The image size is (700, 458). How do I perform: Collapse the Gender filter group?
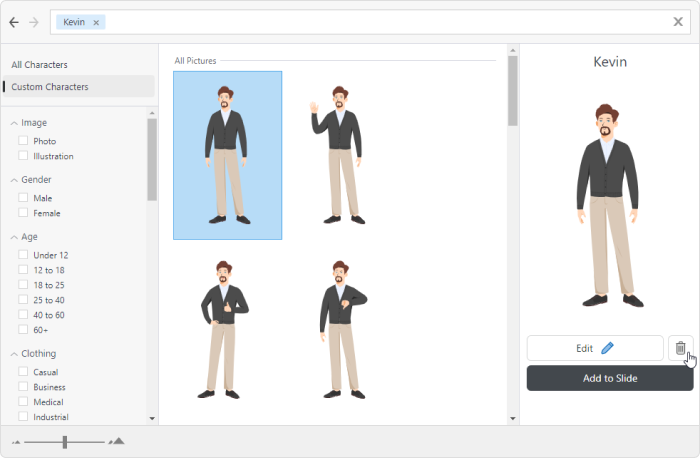[x=14, y=180]
